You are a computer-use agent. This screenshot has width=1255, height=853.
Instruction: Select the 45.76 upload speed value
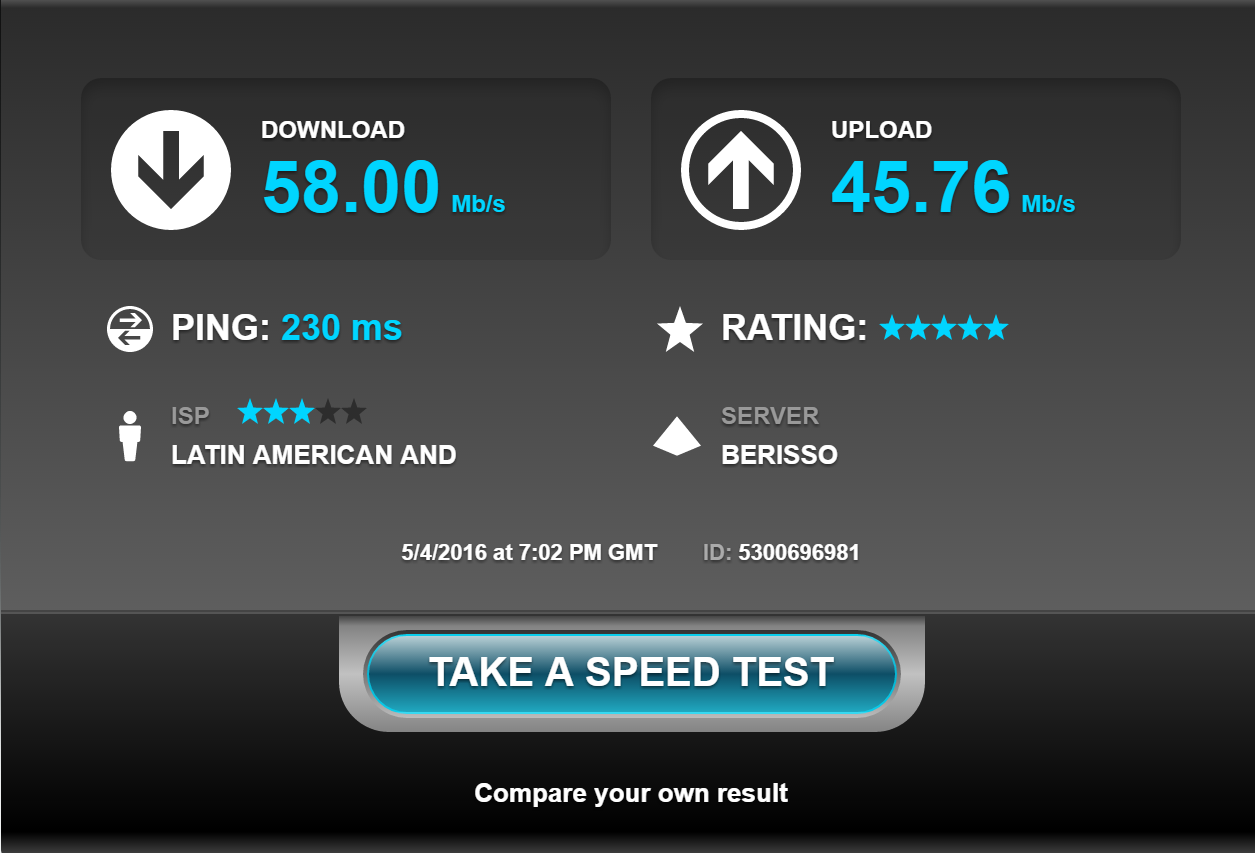coord(921,187)
